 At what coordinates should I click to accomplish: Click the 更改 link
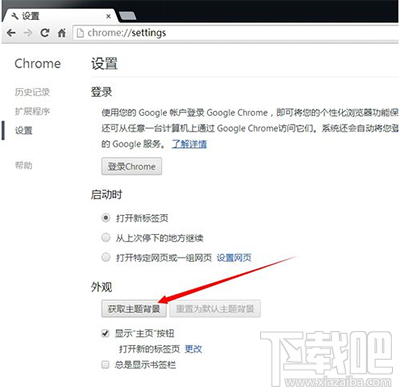pos(193,349)
